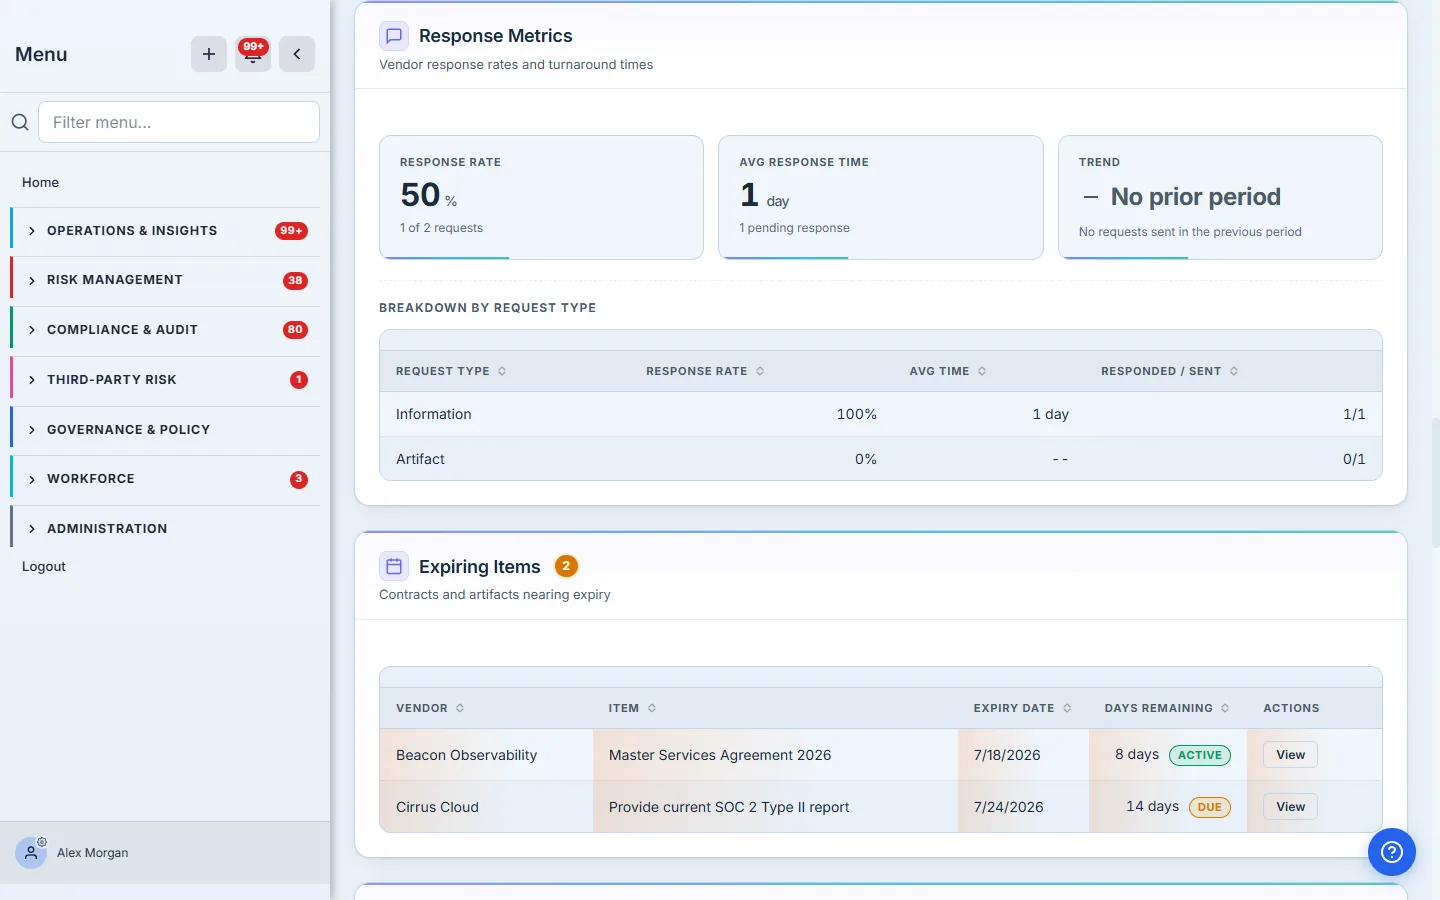The height and width of the screenshot is (900, 1440).
Task: Click the 0/1 responded/sent value
Action: click(x=1354, y=459)
